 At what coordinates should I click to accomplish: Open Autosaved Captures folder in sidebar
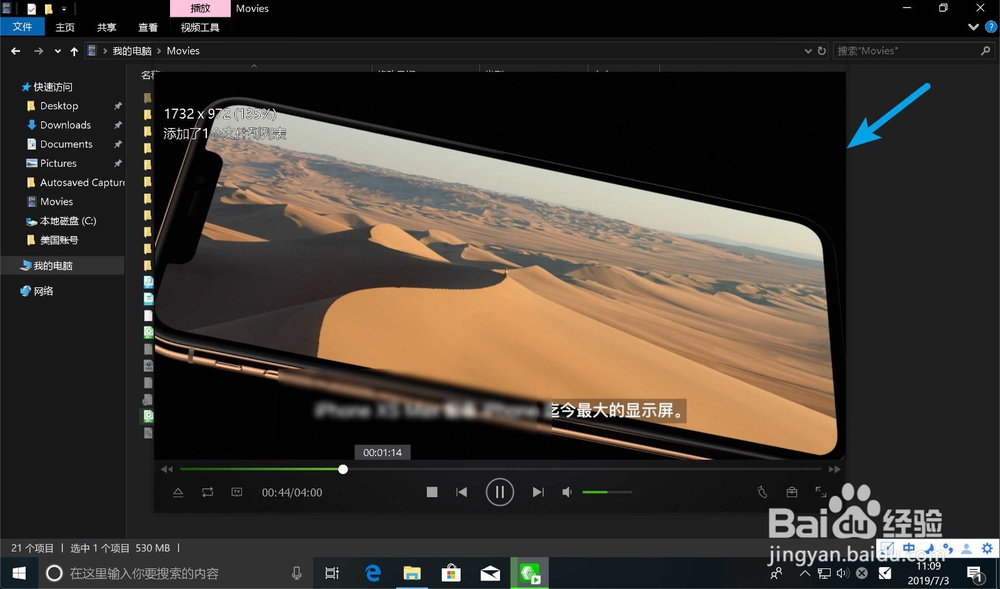click(x=75, y=182)
